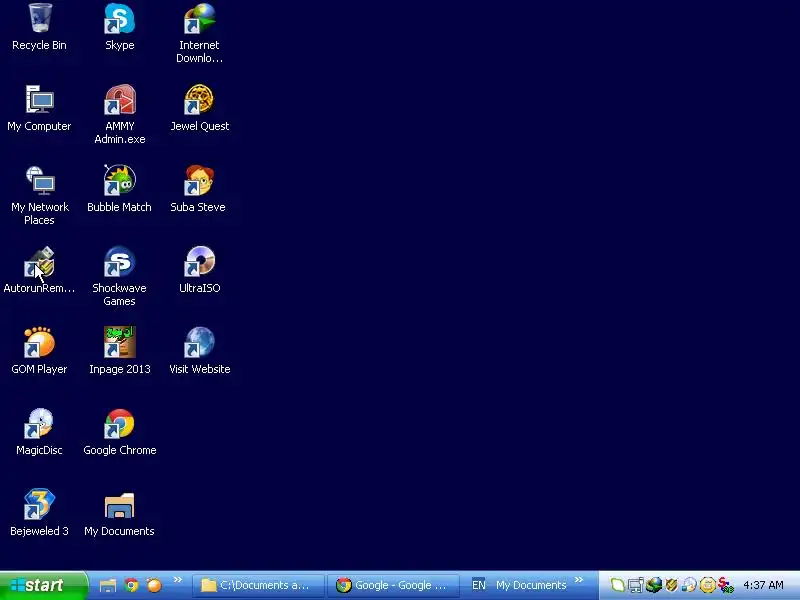The height and width of the screenshot is (600, 800).
Task: Click the red S tray icon
Action: (725, 585)
